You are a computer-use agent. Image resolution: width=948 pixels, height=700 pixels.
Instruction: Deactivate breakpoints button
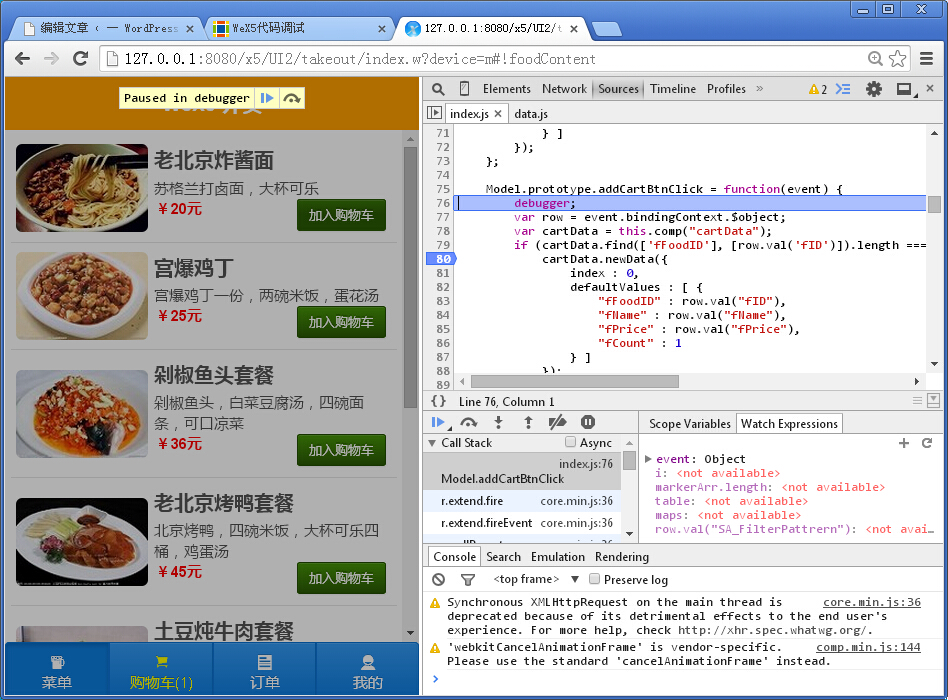(x=557, y=422)
